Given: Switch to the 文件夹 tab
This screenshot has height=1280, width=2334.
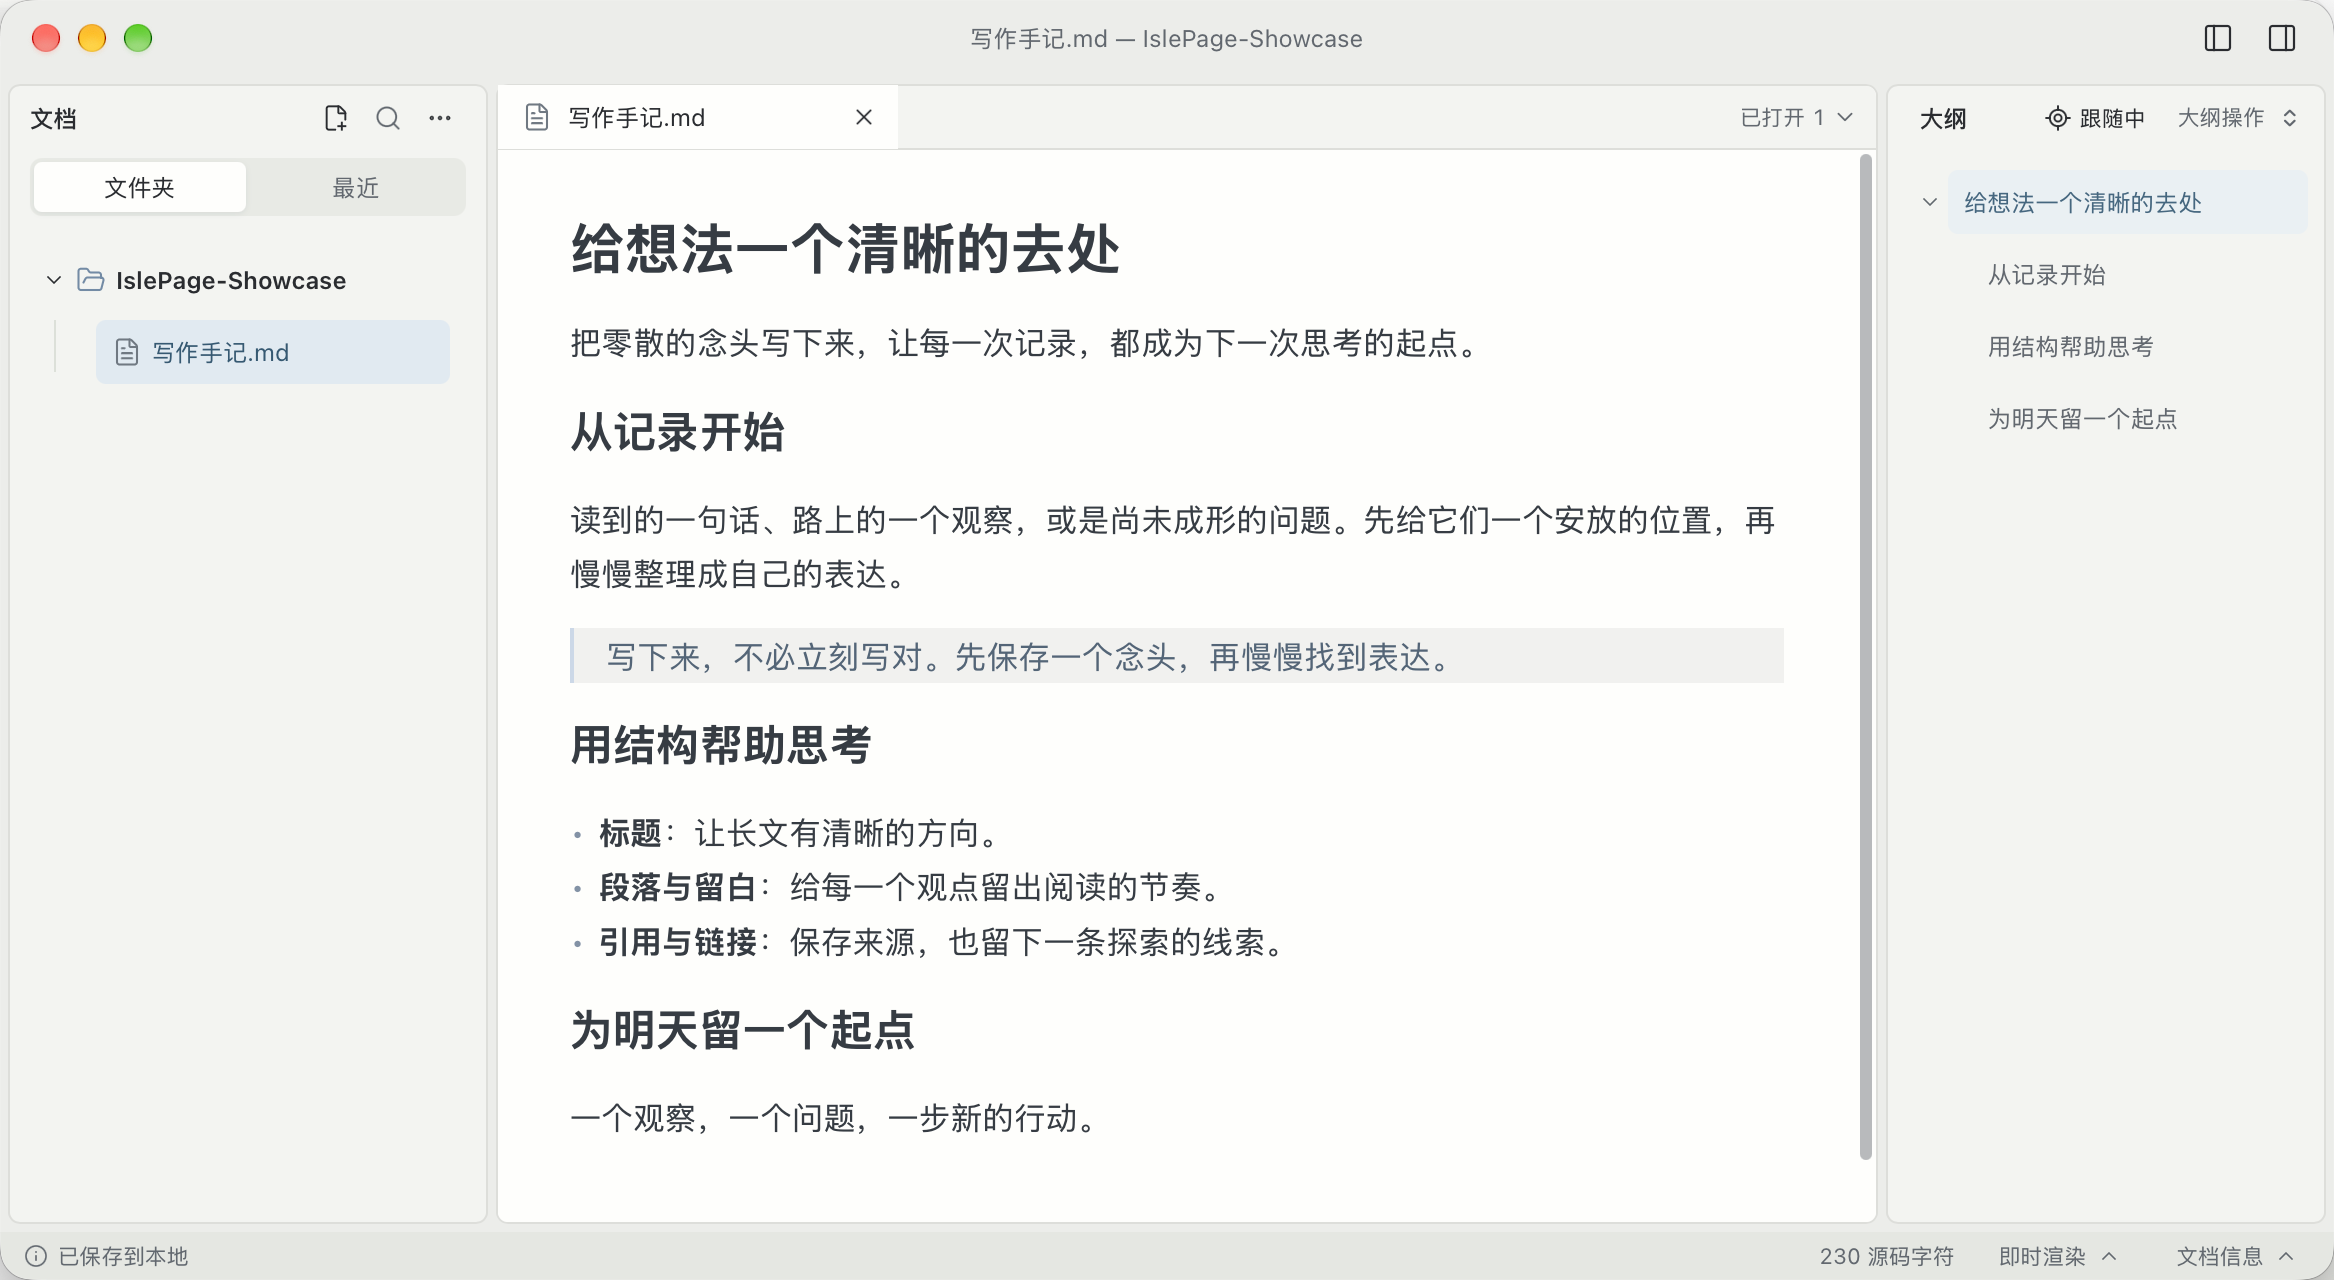Looking at the screenshot, I should (140, 187).
